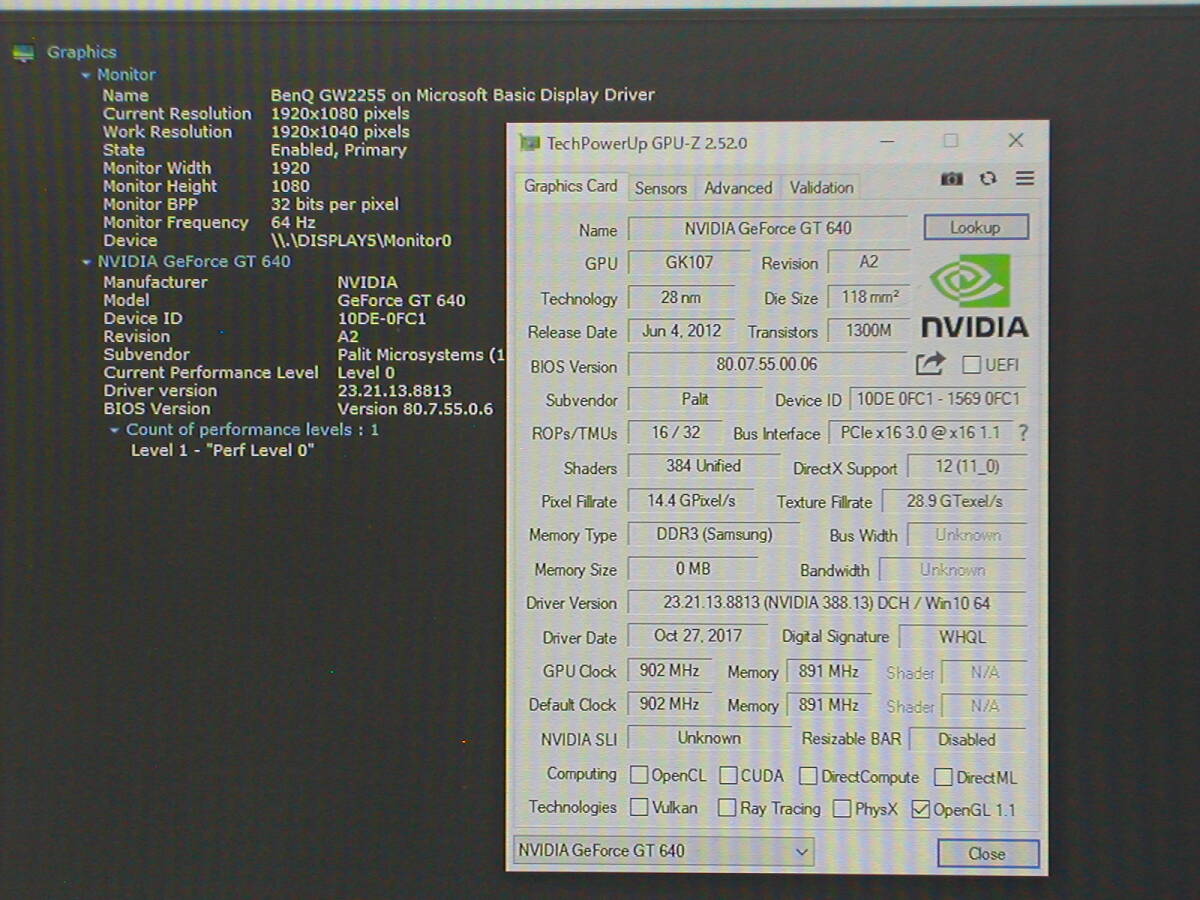This screenshot has width=1200, height=900.
Task: Click the BenQ GW2255 monitor name text
Action: point(463,95)
